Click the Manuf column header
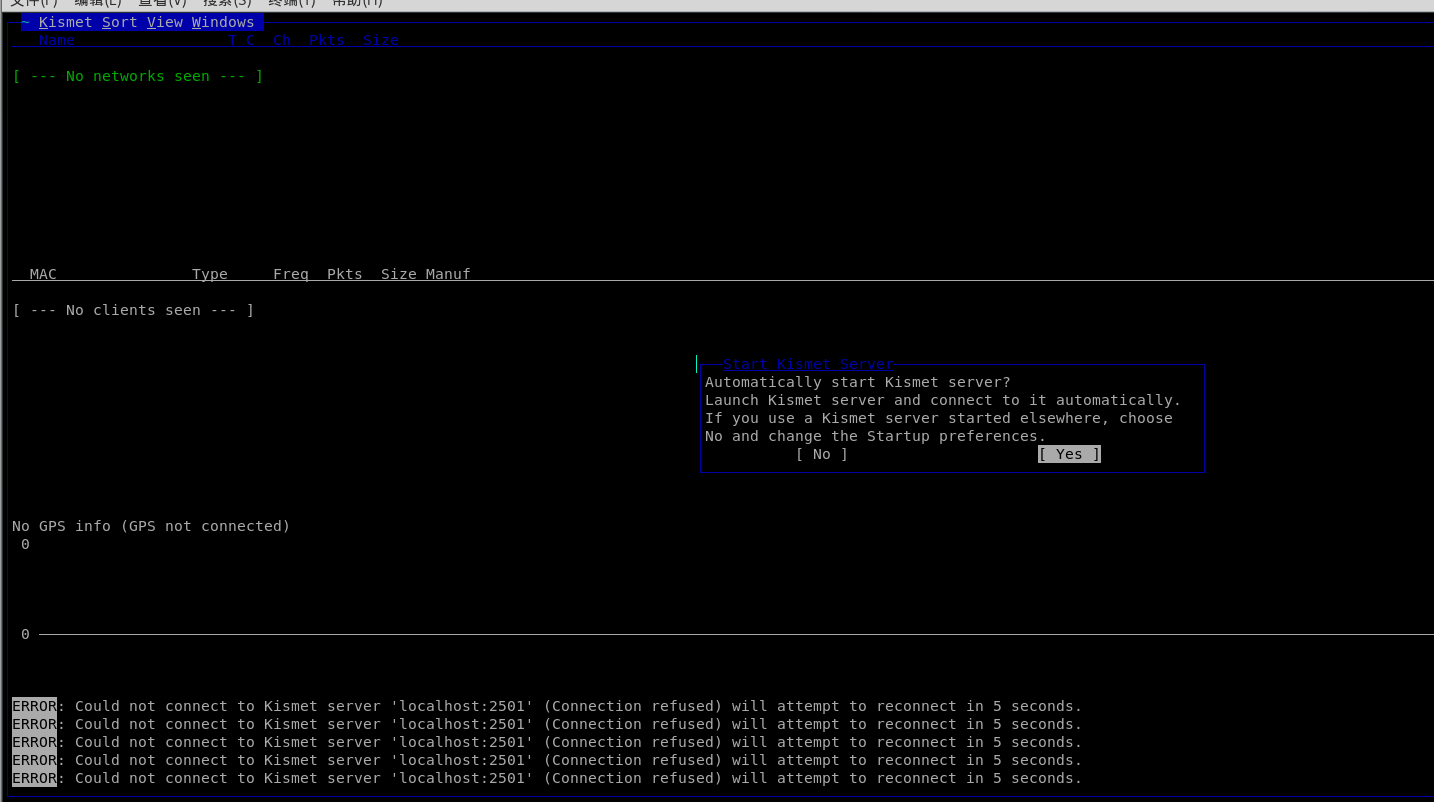 tap(448, 274)
